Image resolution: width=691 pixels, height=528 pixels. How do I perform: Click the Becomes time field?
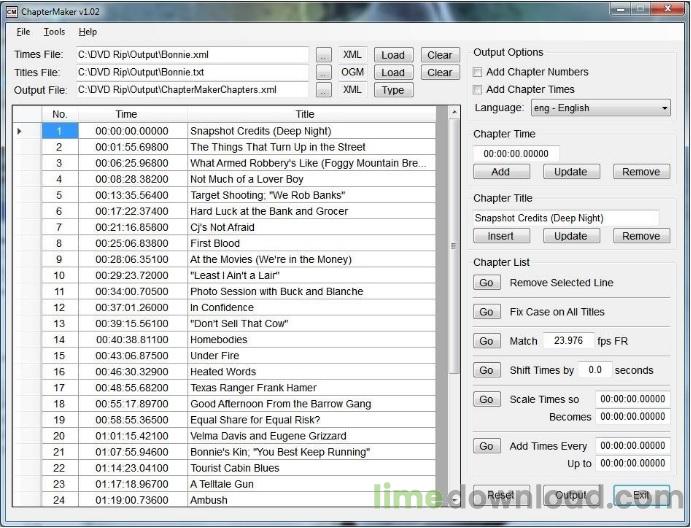coord(633,416)
